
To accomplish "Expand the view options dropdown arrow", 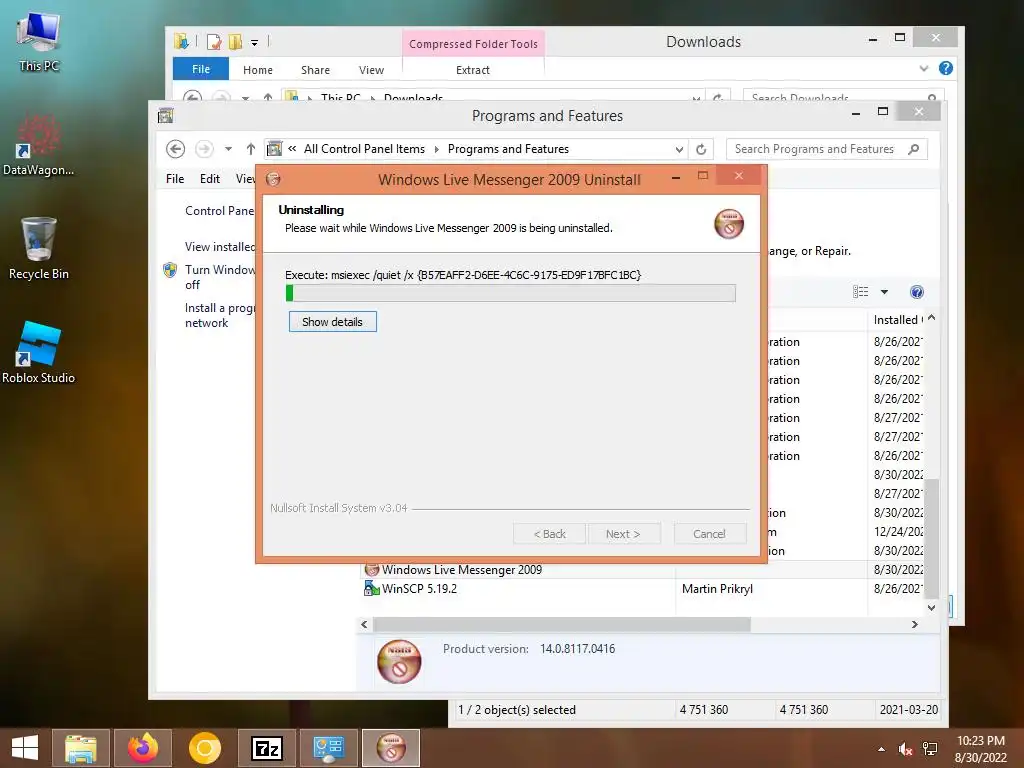I will (x=884, y=292).
